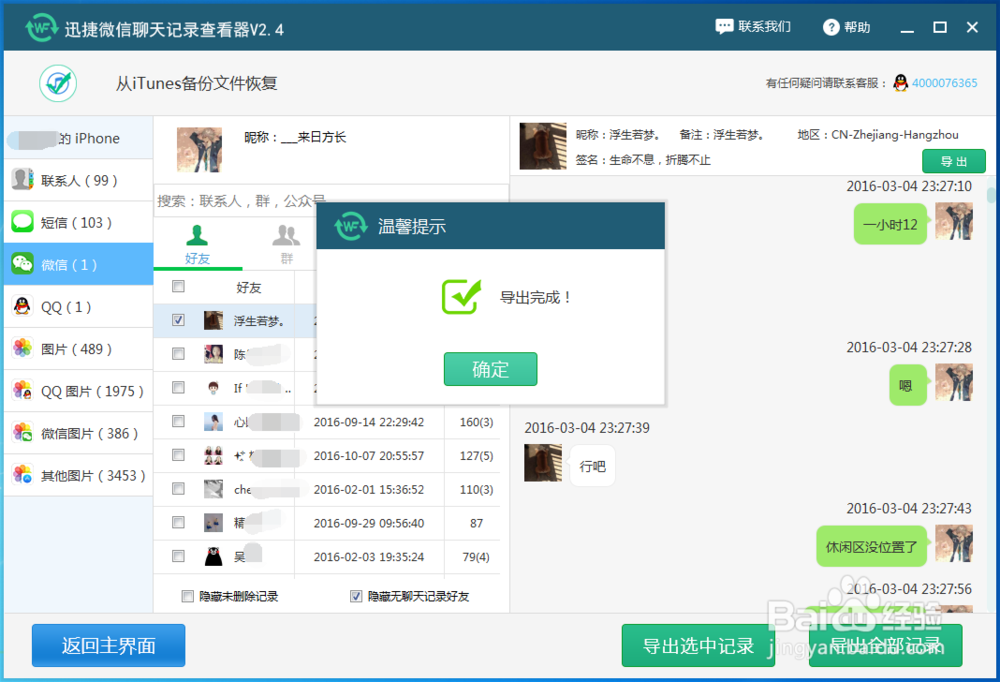Screen dimensions: 1000x682
Task: Open the QQ图片 sidebar icon
Action: (x=22, y=390)
